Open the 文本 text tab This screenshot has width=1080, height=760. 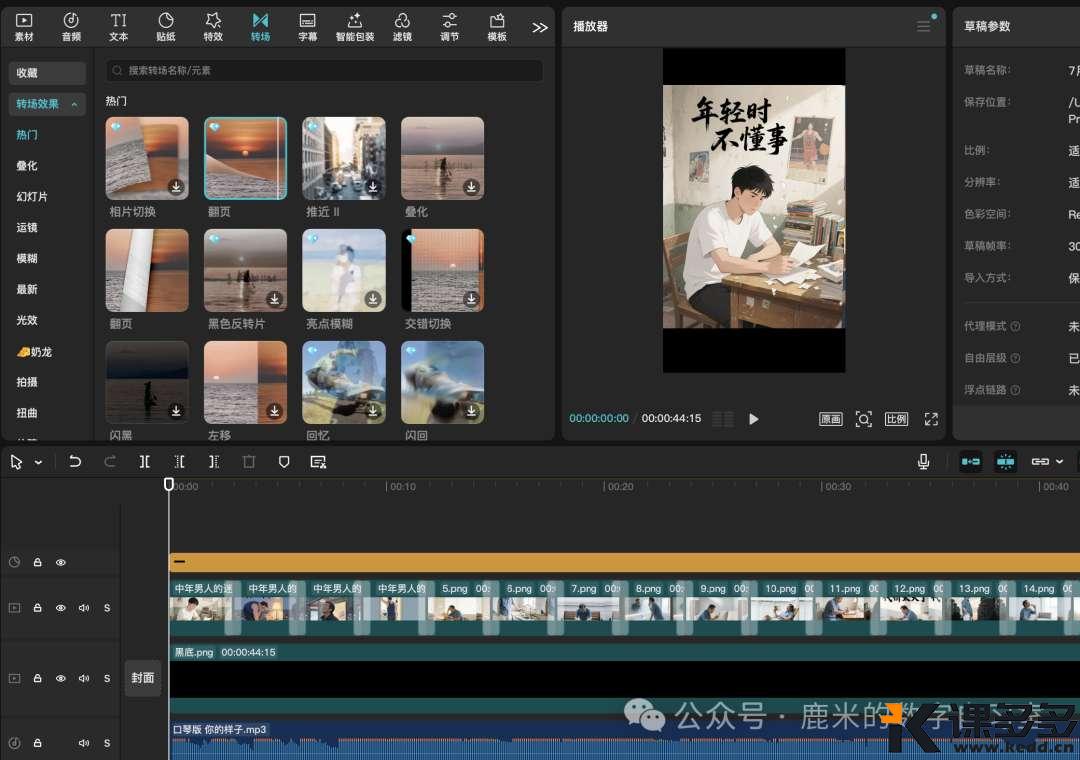(x=118, y=27)
